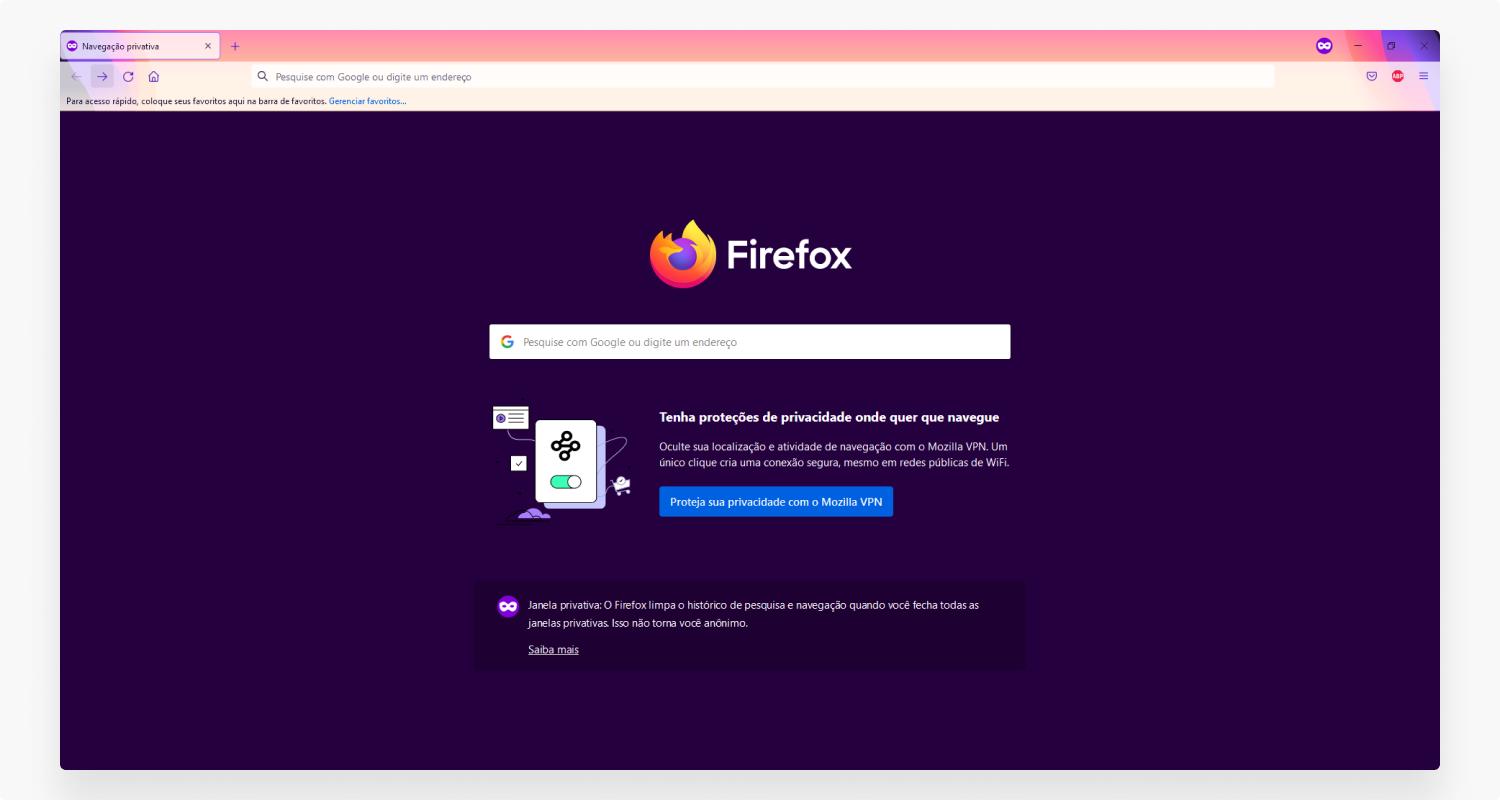Image resolution: width=1500 pixels, height=800 pixels.
Task: Open a new tab with plus button
Action: (x=235, y=46)
